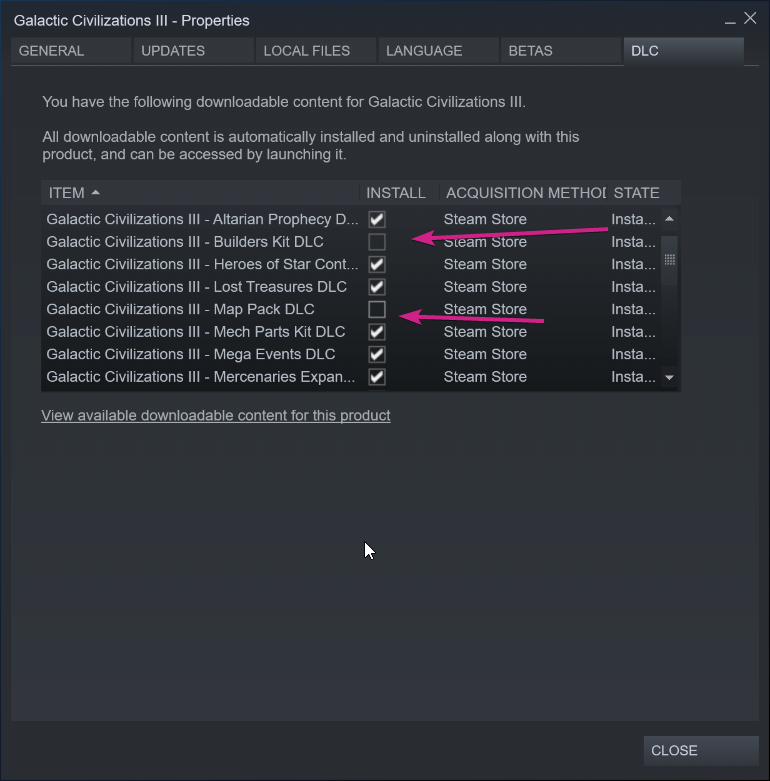Open the UPDATES tab

(192, 51)
